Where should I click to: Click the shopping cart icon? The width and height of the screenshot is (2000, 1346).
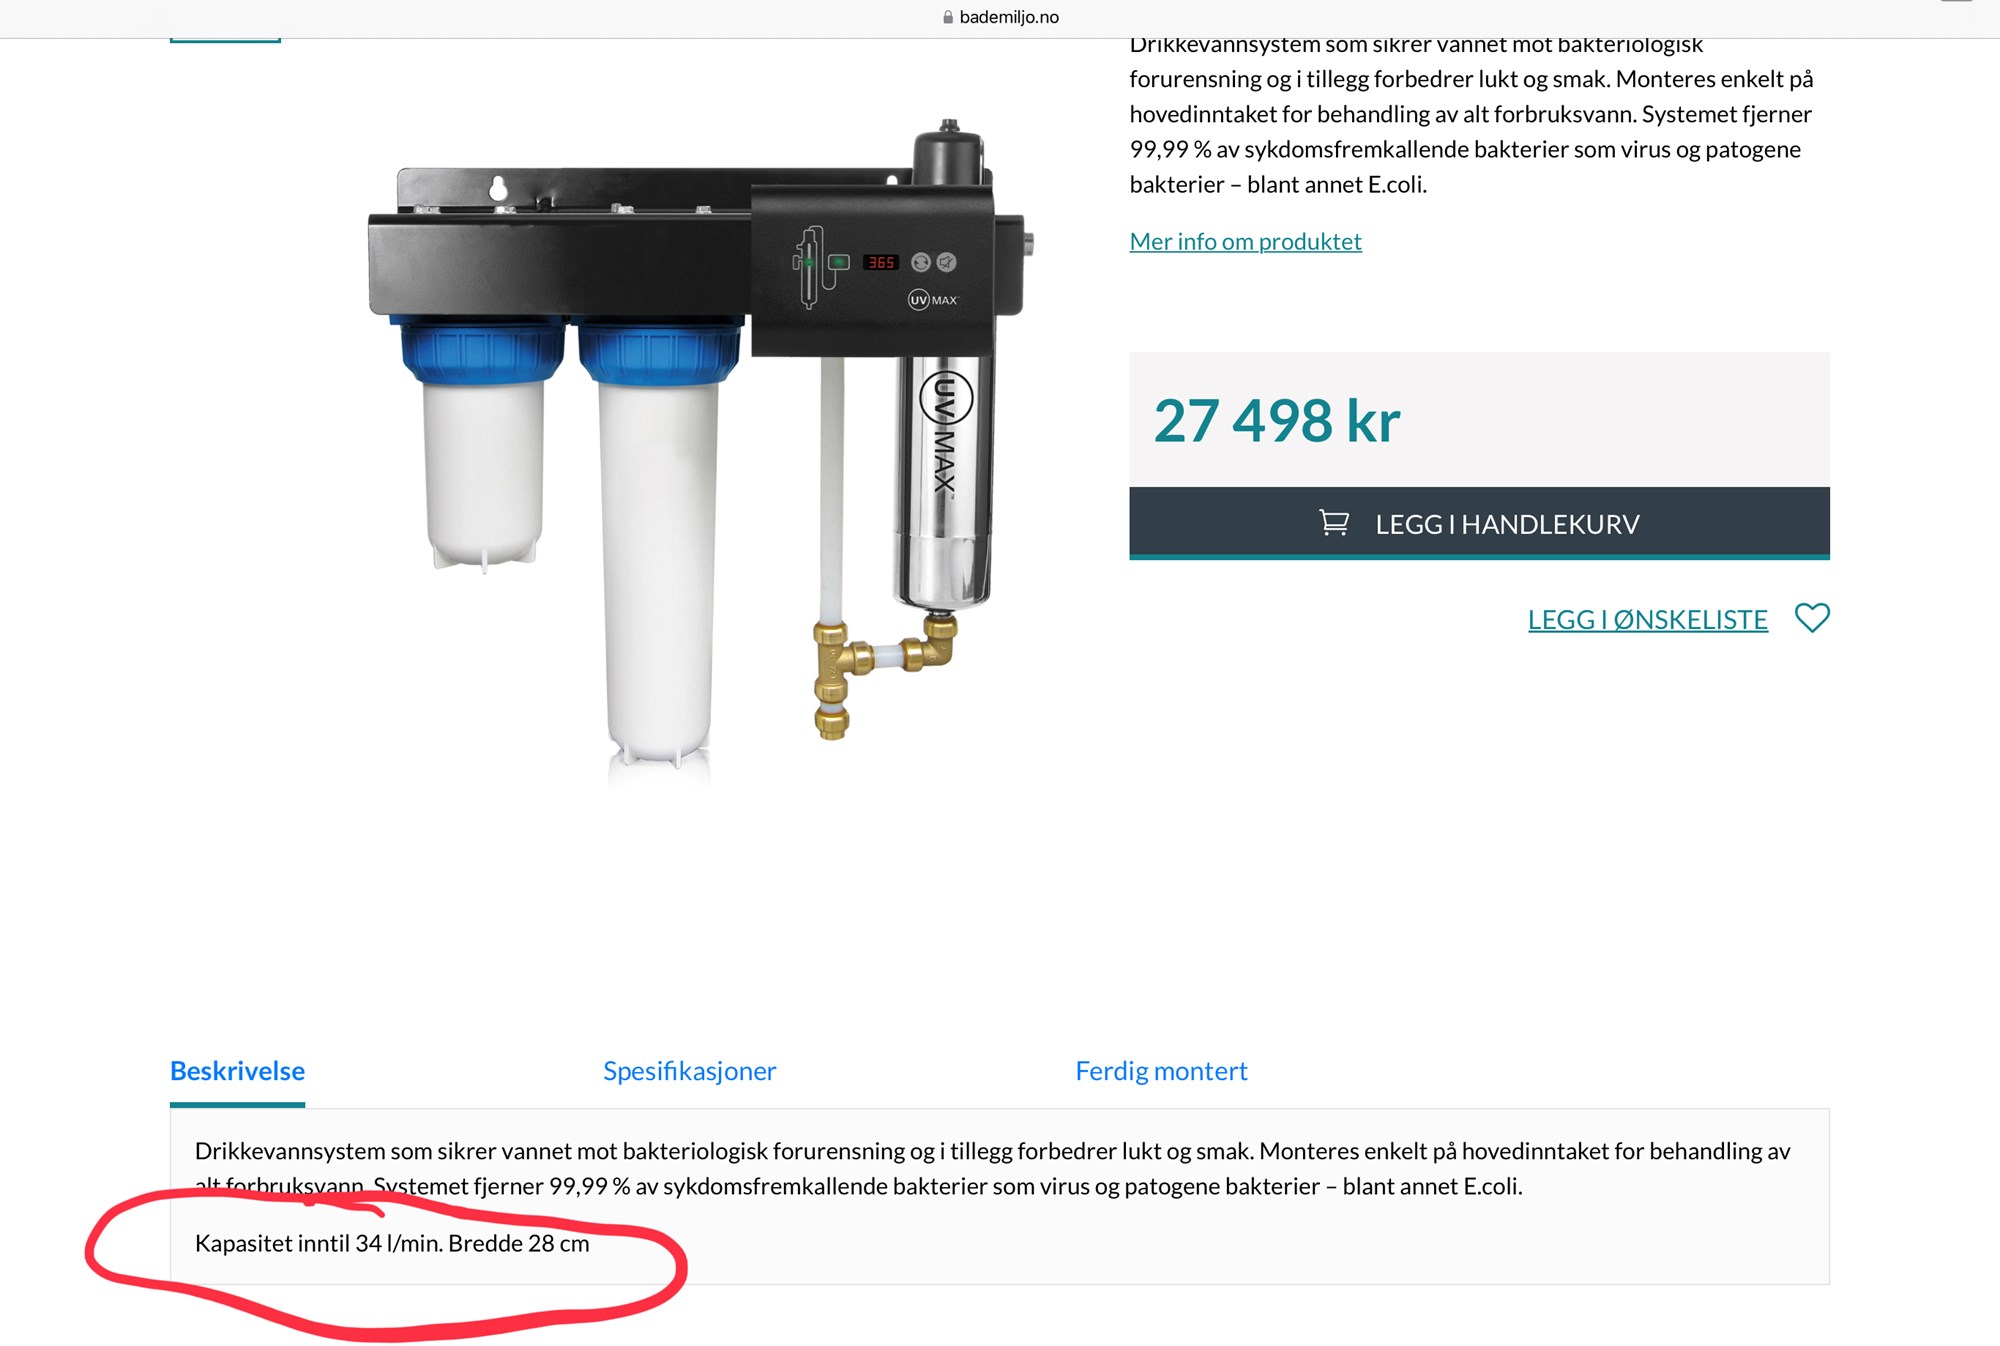1334,522
